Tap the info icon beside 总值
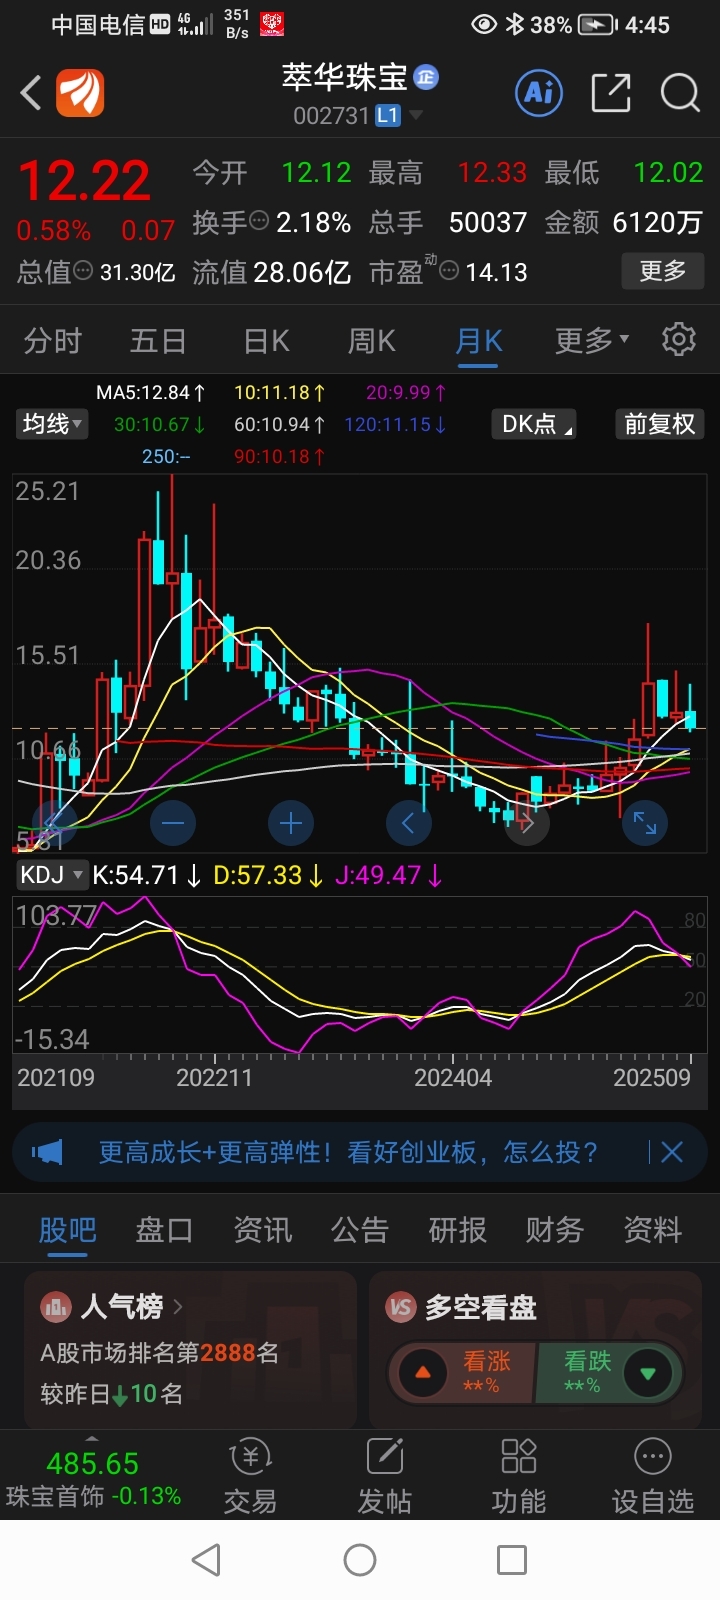 coord(84,271)
